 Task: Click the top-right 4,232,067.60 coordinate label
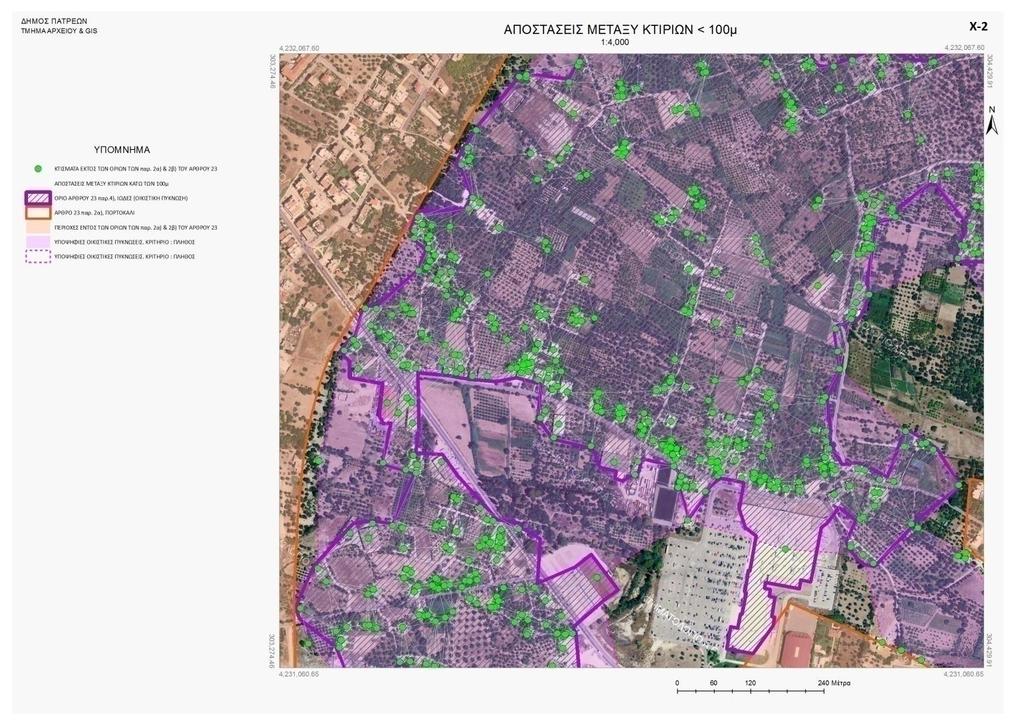tap(964, 48)
